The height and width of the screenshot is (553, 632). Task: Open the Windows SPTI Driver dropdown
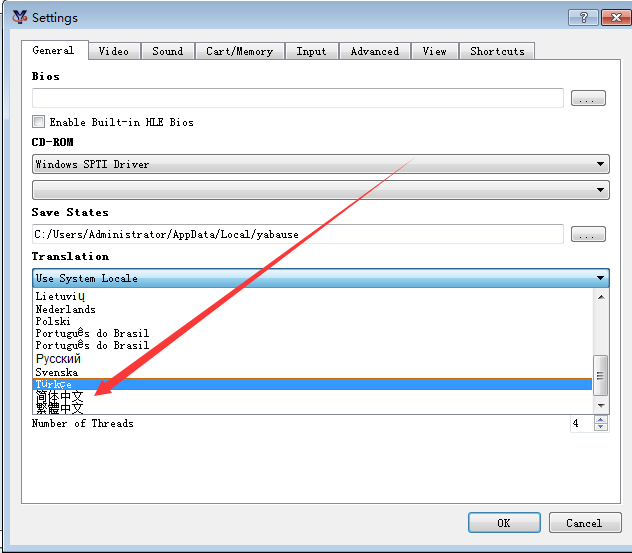point(320,164)
